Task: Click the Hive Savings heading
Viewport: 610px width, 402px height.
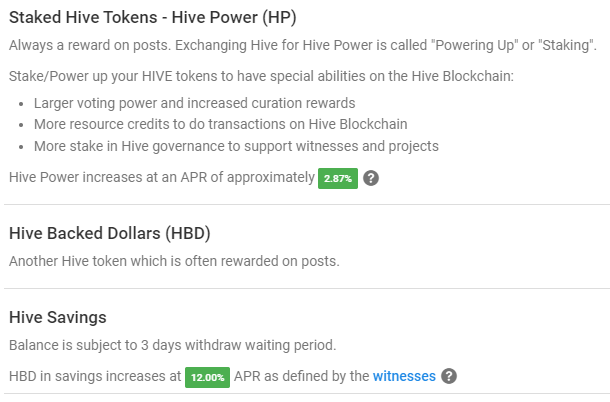Action: pyautogui.click(x=58, y=317)
